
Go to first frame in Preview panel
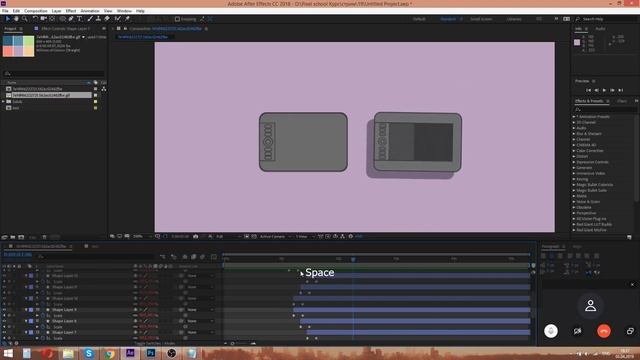(588, 90)
